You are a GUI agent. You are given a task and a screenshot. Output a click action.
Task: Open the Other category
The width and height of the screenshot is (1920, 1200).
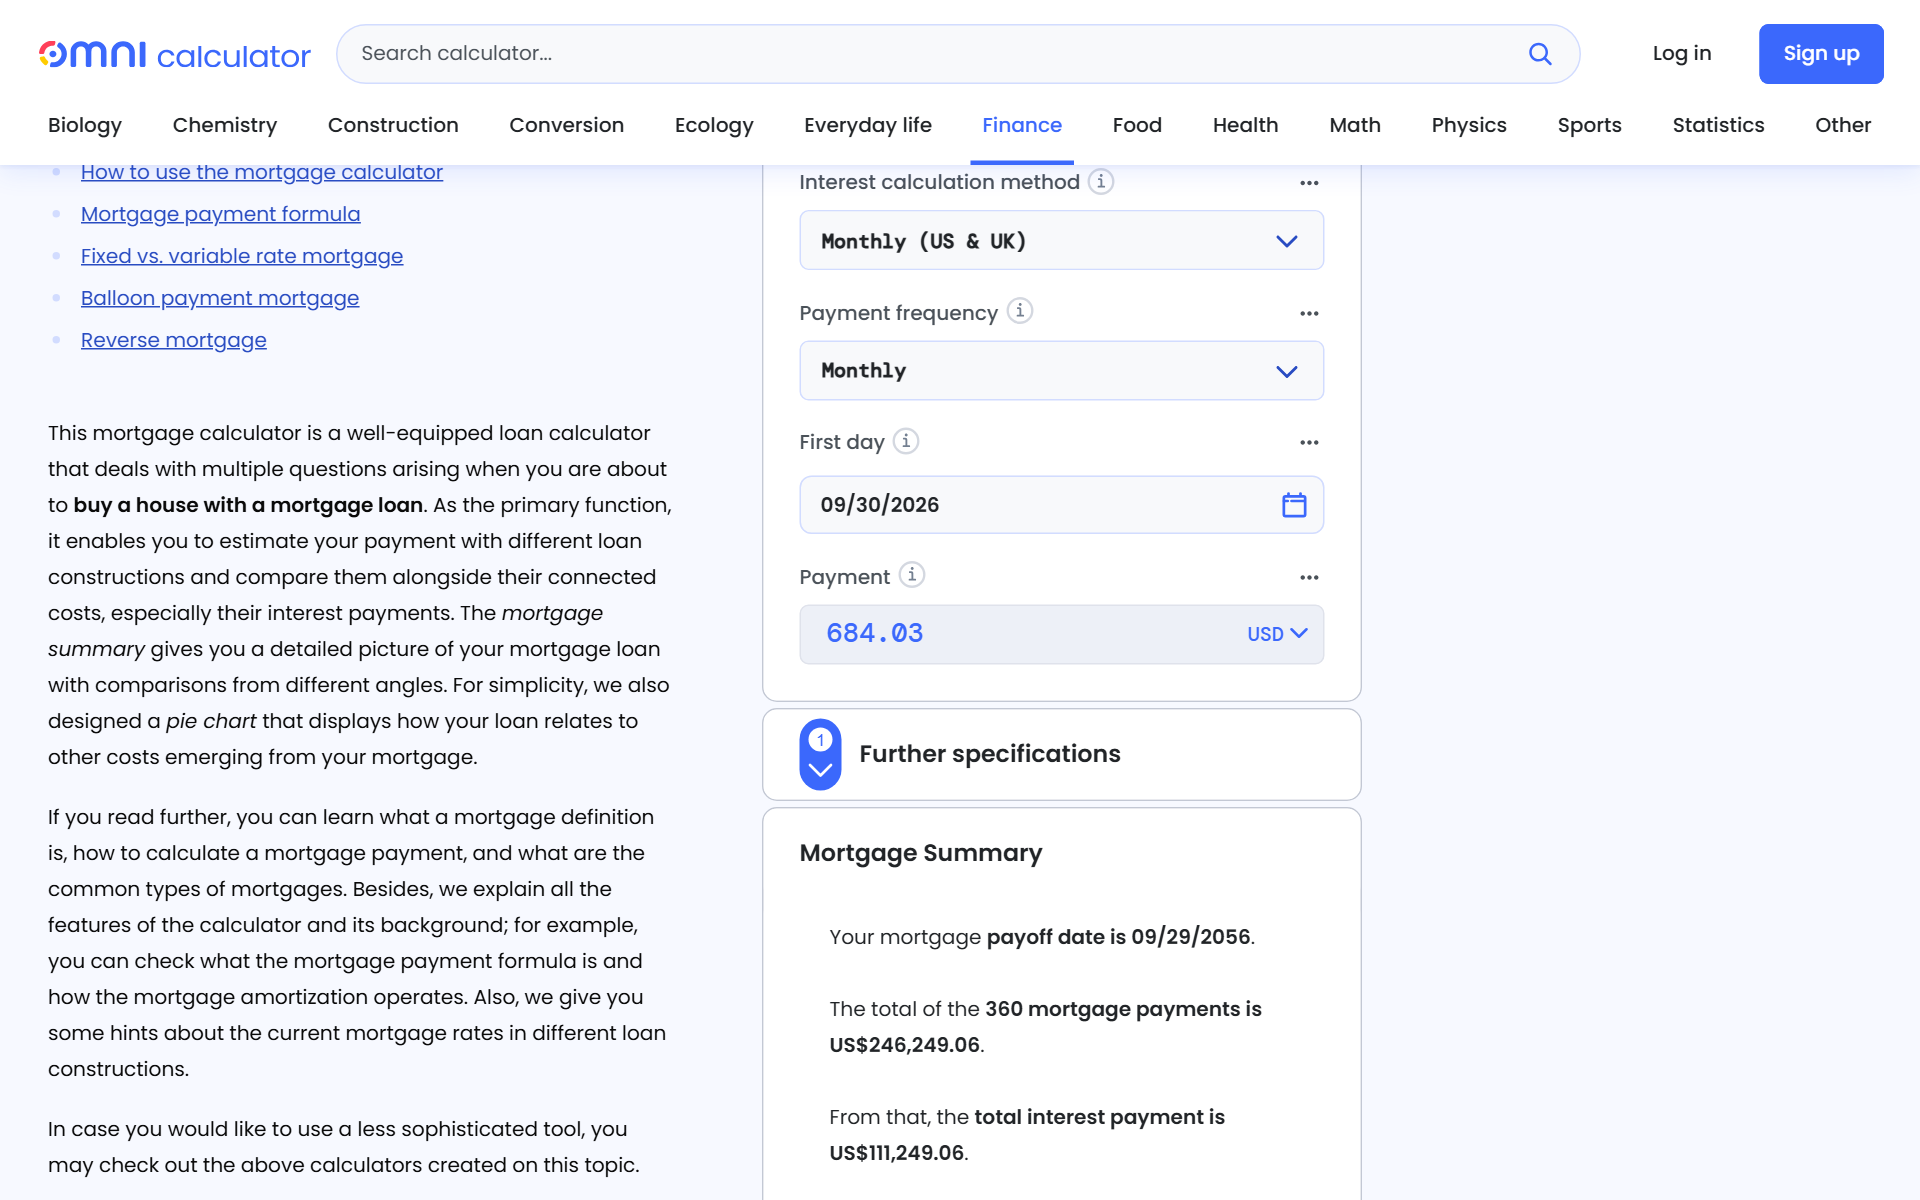click(x=1843, y=125)
